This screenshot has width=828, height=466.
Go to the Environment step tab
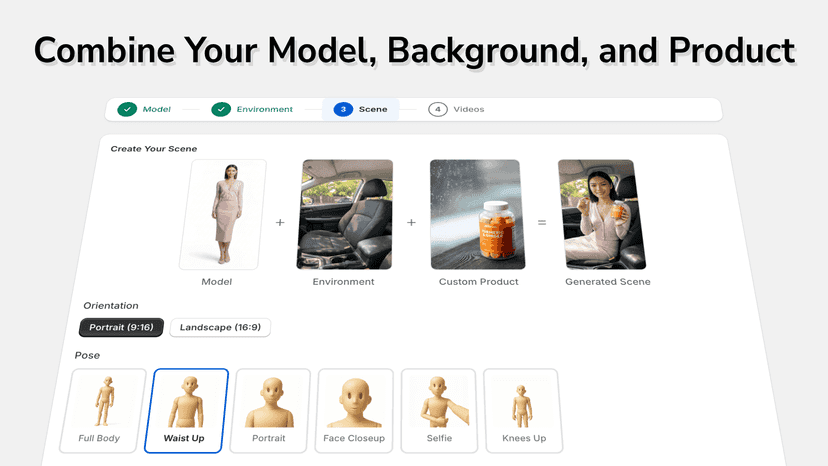pos(252,109)
